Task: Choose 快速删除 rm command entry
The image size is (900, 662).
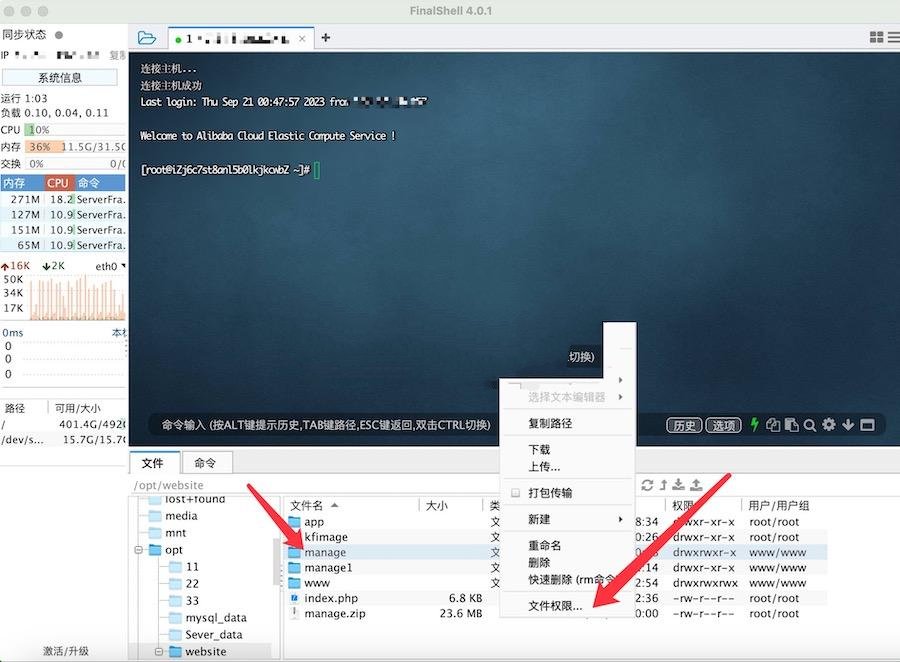Action: pyautogui.click(x=567, y=580)
